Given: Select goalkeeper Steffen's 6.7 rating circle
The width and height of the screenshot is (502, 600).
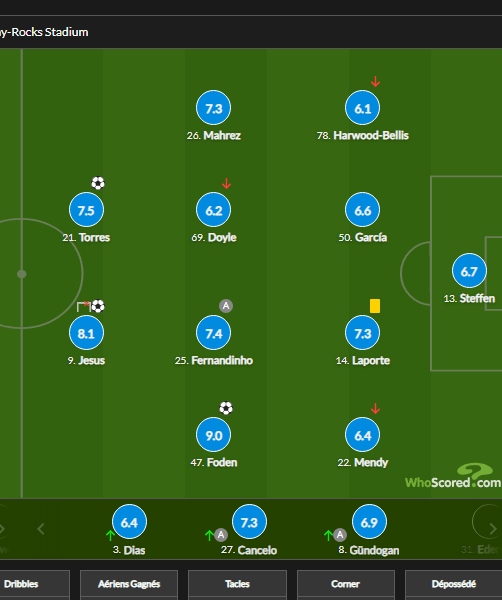Looking at the screenshot, I should pyautogui.click(x=469, y=271).
